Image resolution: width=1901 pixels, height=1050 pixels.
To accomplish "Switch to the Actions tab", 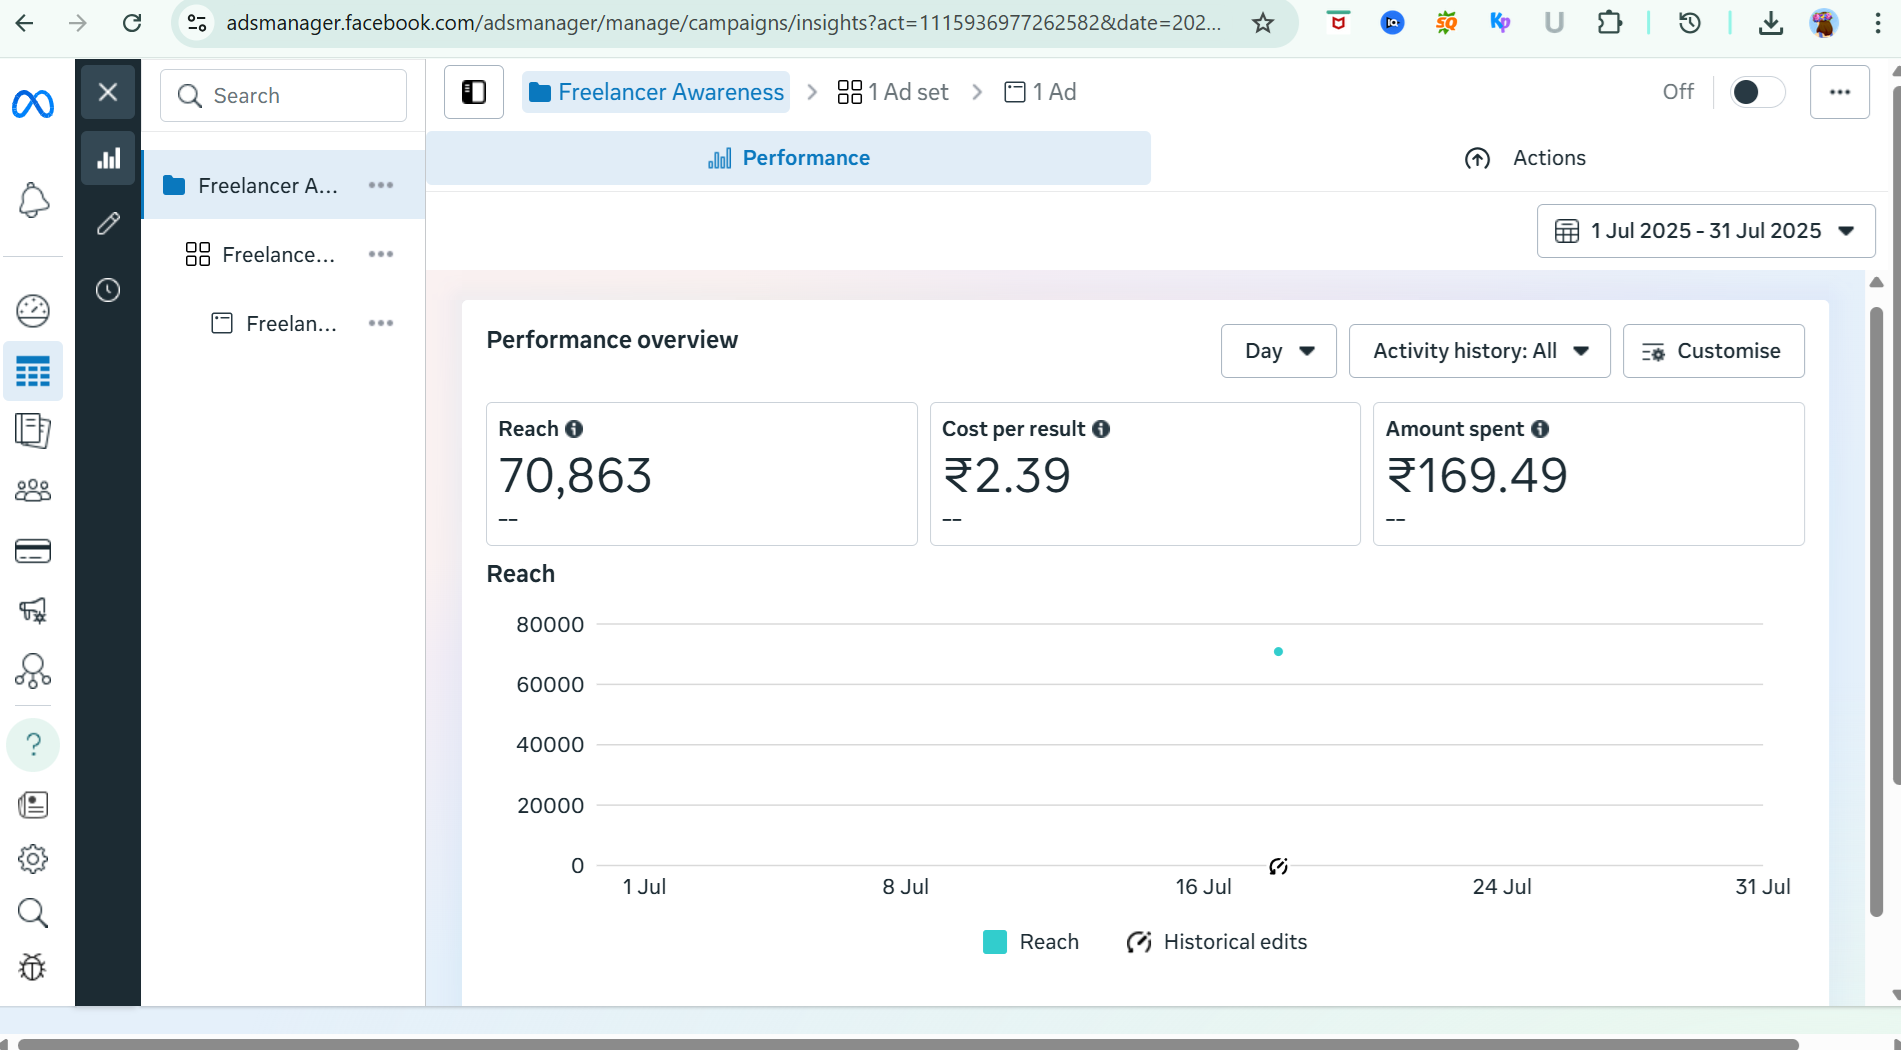I will (x=1525, y=158).
